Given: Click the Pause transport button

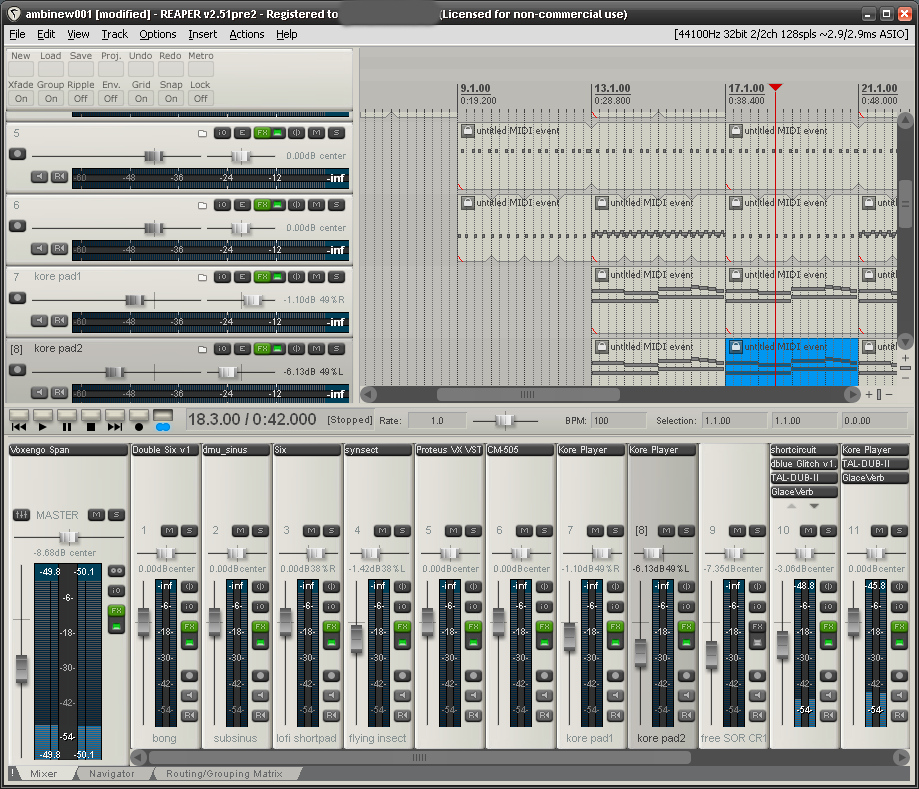Looking at the screenshot, I should [67, 420].
